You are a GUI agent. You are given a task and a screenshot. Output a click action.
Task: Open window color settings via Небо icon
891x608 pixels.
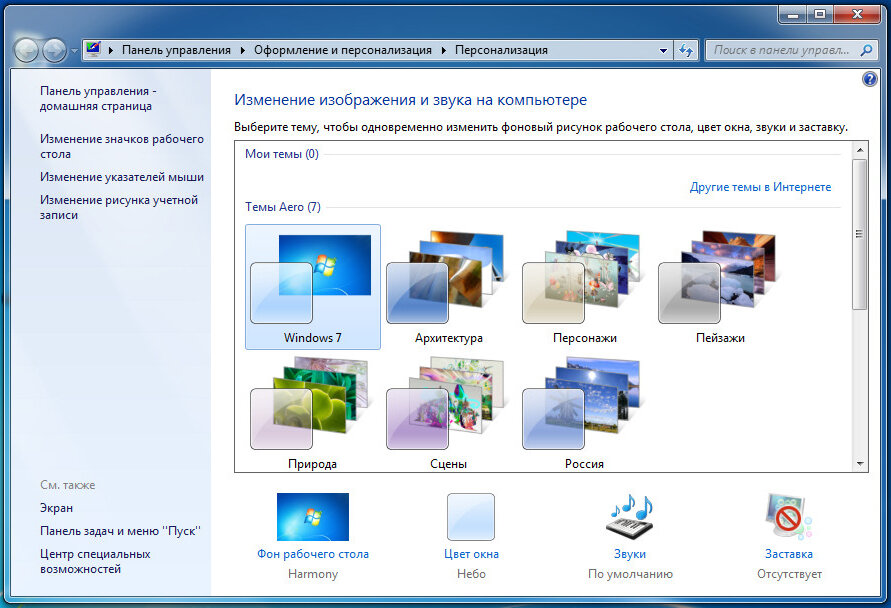tap(470, 516)
